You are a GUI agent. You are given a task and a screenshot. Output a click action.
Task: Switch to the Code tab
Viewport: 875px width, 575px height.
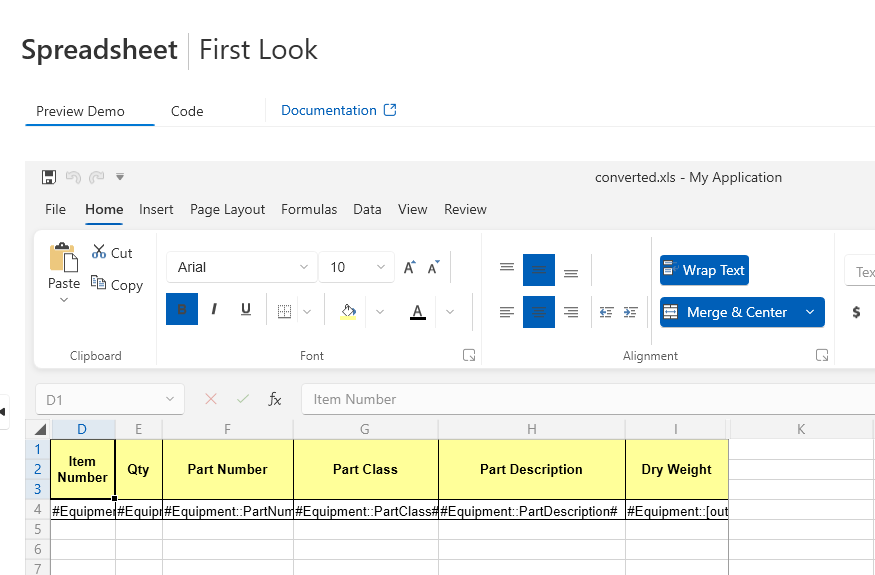187,111
